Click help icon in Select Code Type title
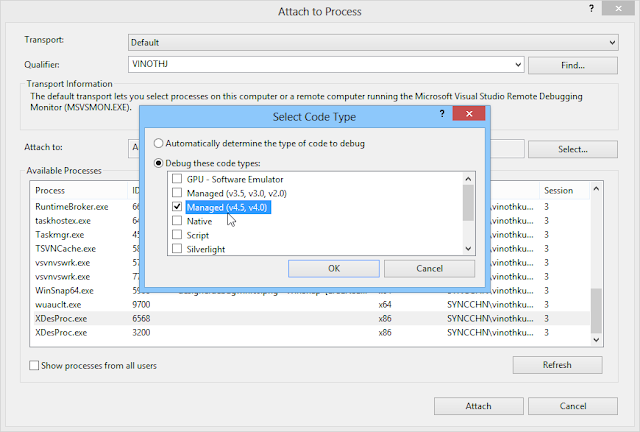 (442, 114)
